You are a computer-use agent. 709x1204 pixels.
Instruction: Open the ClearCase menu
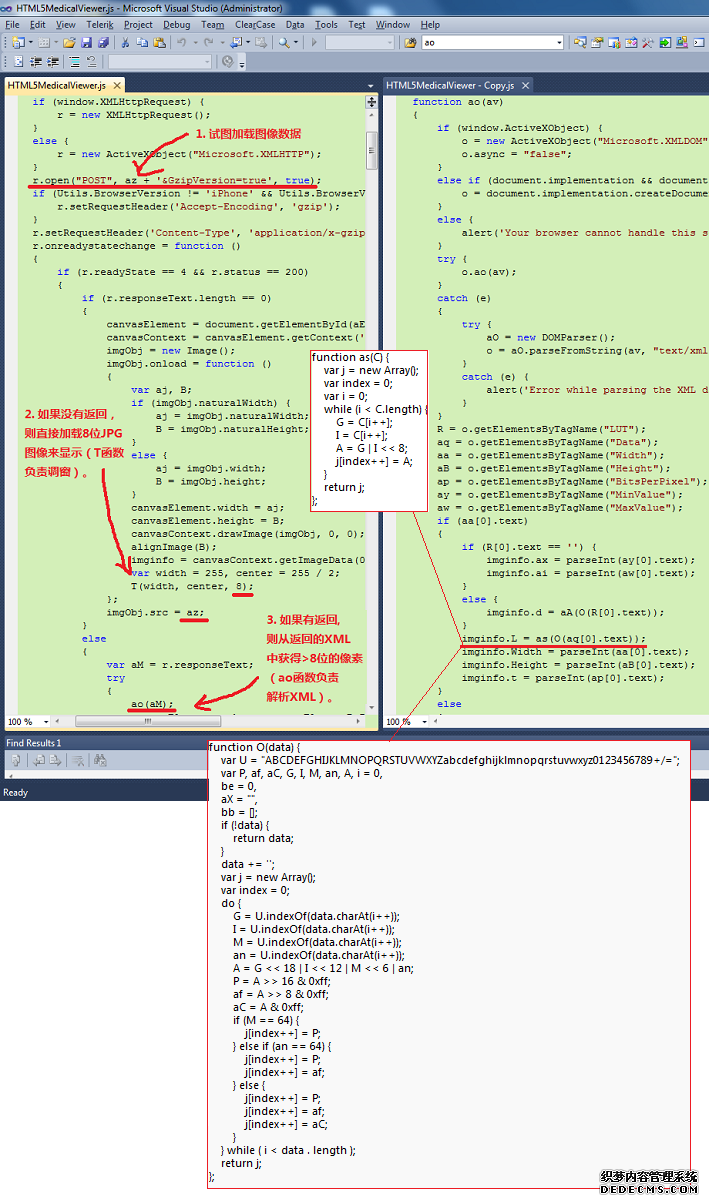pos(255,24)
